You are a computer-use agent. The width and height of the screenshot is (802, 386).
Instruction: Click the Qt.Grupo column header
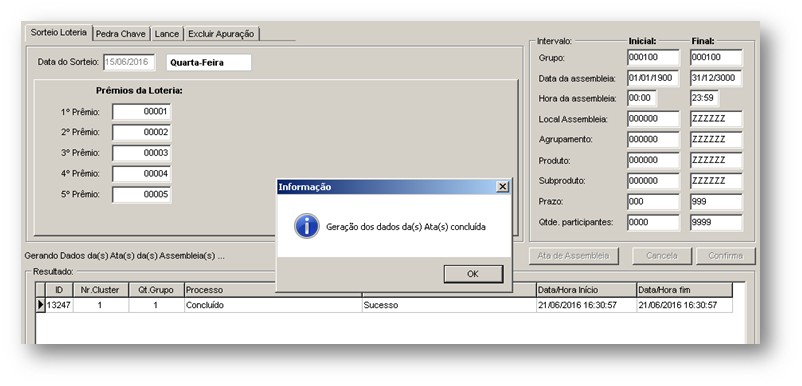(156, 290)
